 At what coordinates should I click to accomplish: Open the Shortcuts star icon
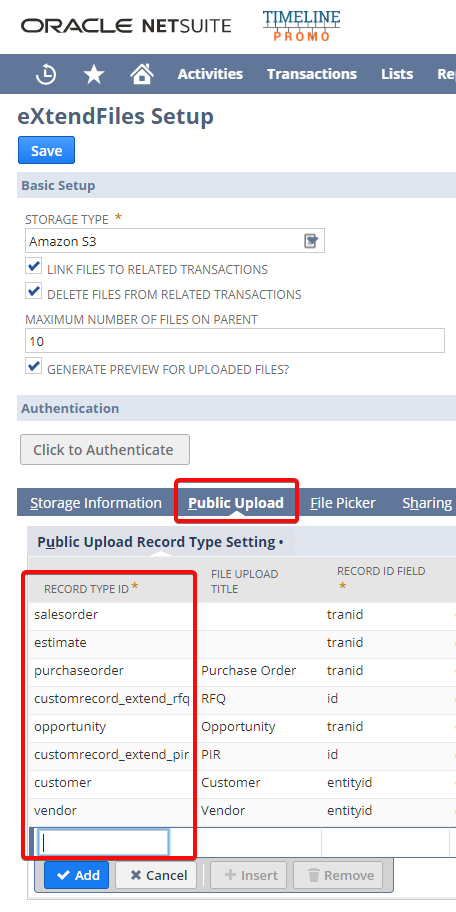pyautogui.click(x=94, y=74)
